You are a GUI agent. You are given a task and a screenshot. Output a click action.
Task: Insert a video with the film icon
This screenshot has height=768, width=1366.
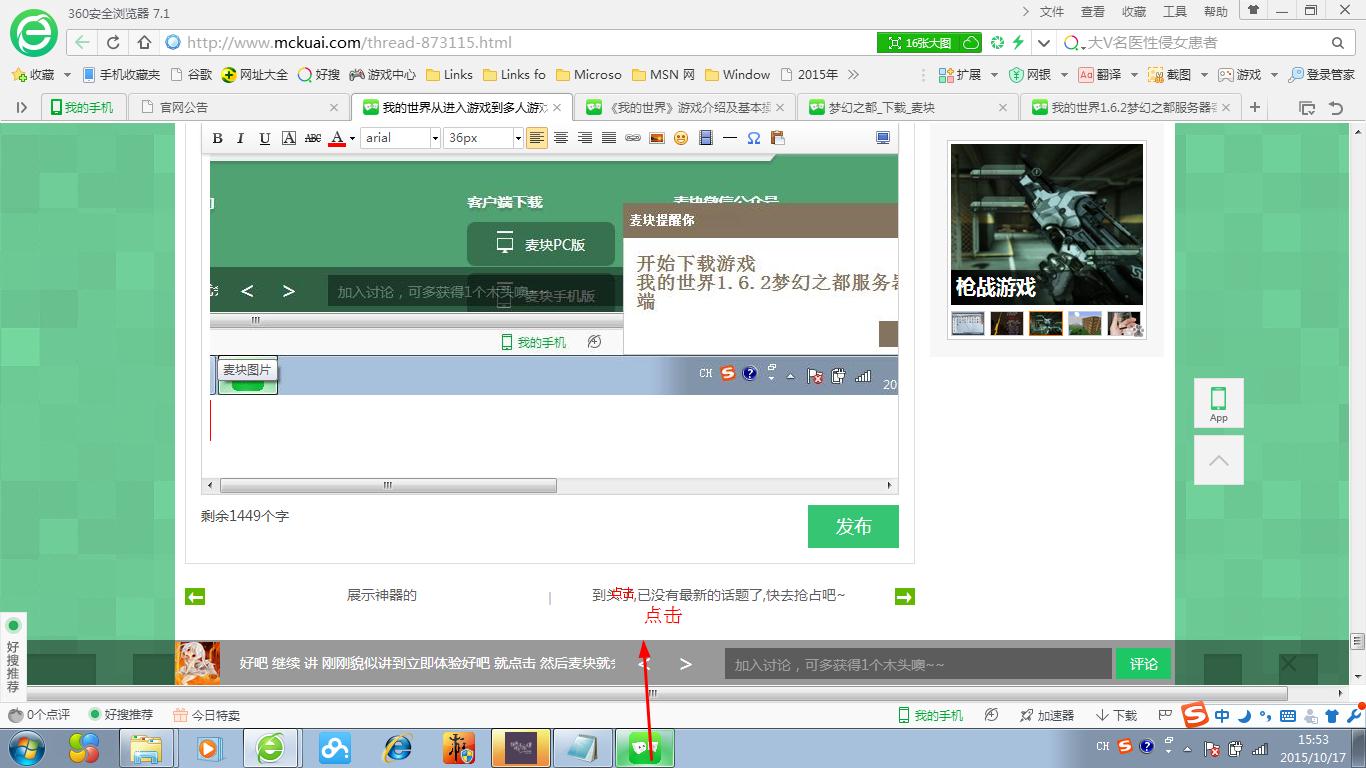click(x=706, y=138)
